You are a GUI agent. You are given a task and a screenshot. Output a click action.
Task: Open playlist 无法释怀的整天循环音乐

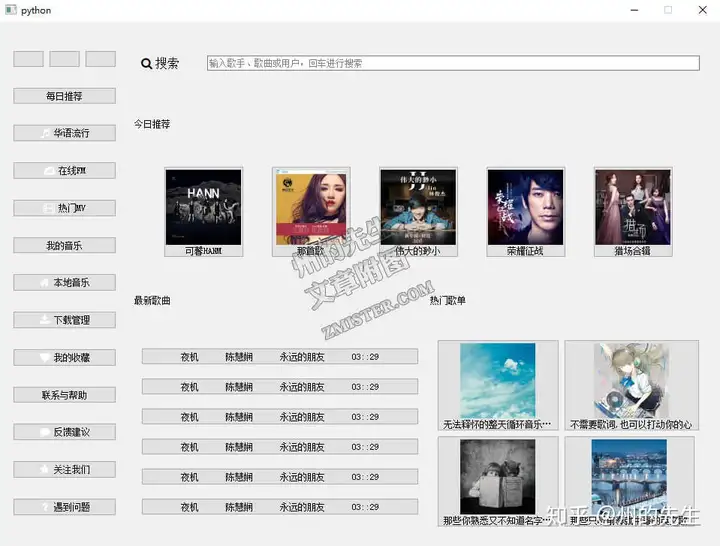[x=498, y=385]
